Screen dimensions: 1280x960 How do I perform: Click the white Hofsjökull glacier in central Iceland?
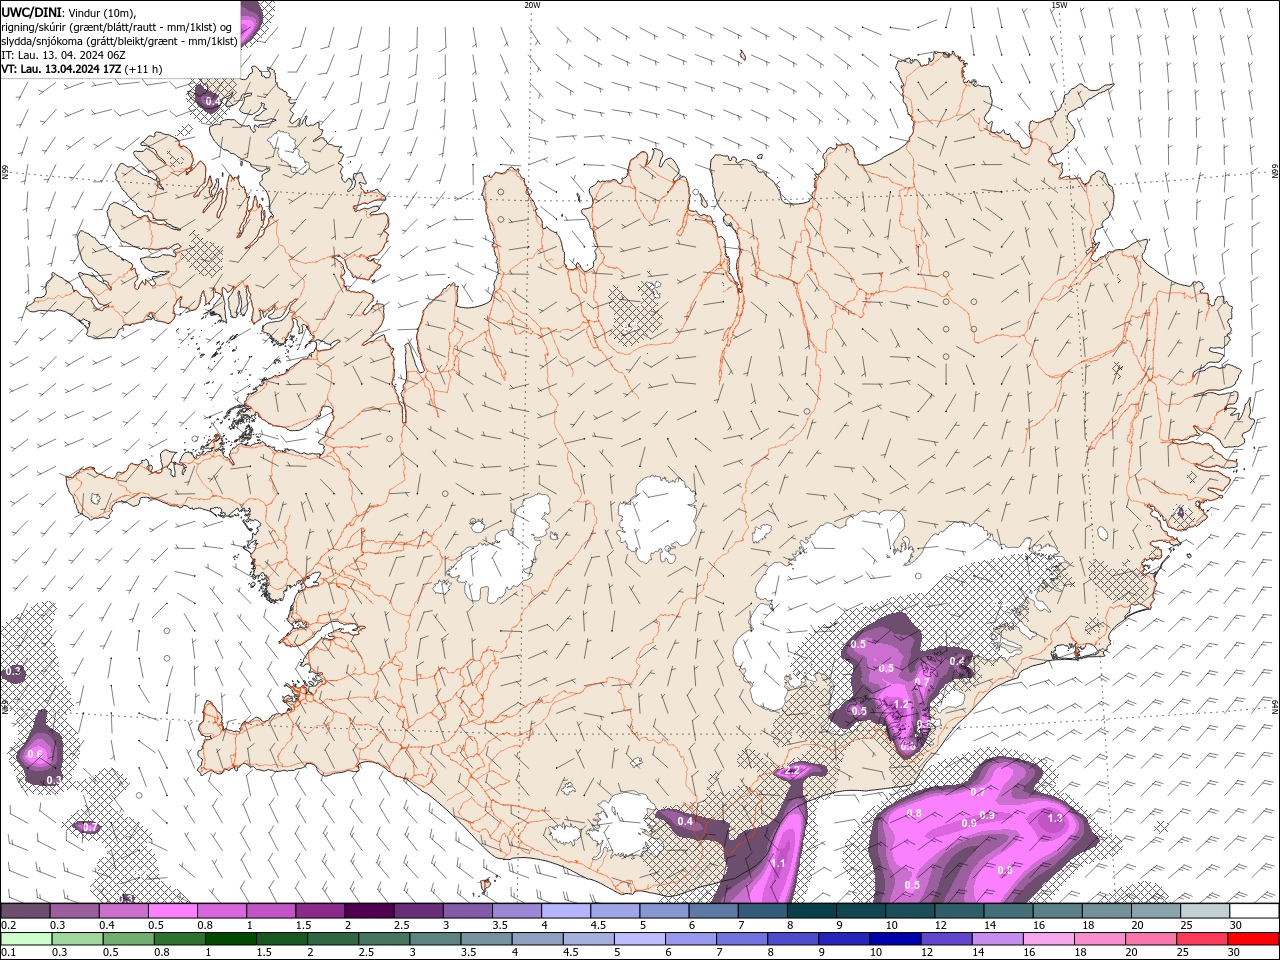[656, 518]
